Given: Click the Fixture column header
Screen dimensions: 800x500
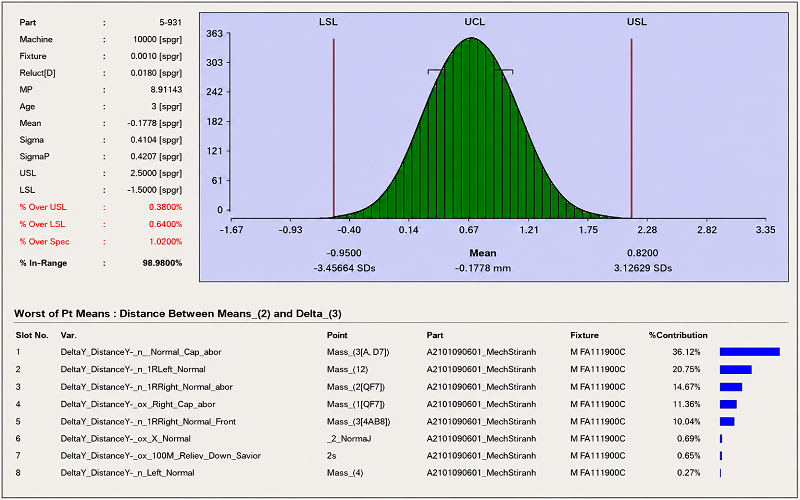Looking at the screenshot, I should (x=584, y=335).
